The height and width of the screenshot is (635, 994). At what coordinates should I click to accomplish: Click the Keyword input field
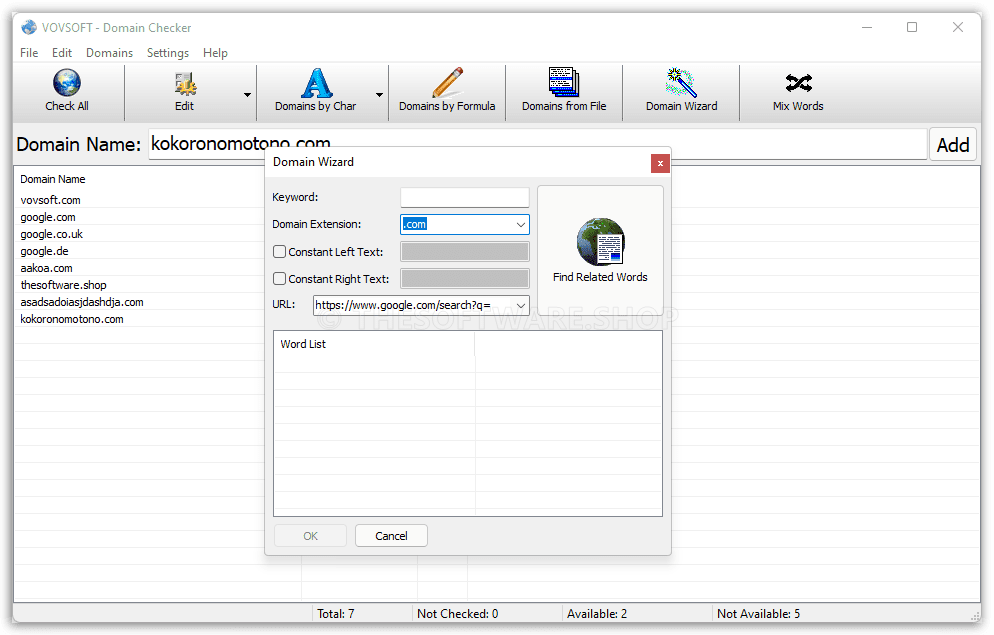pos(465,197)
